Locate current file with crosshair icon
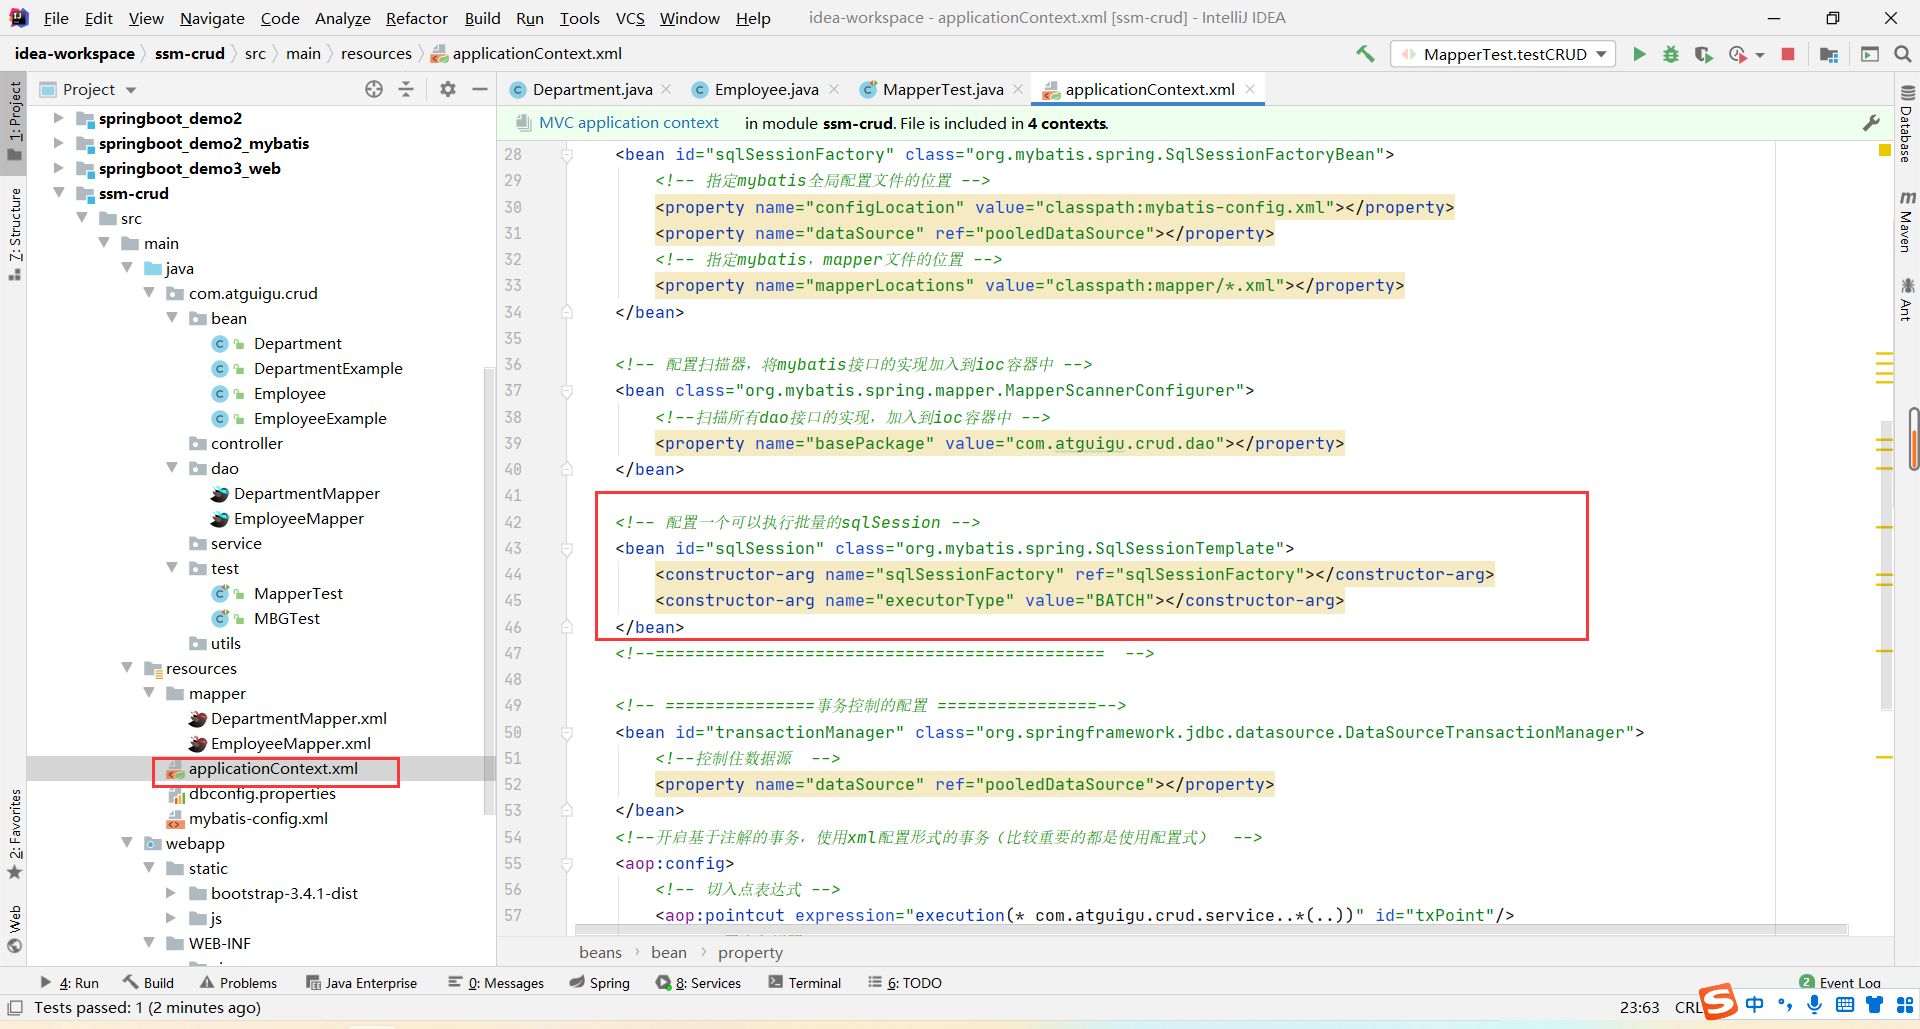This screenshot has height=1029, width=1920. coord(374,89)
